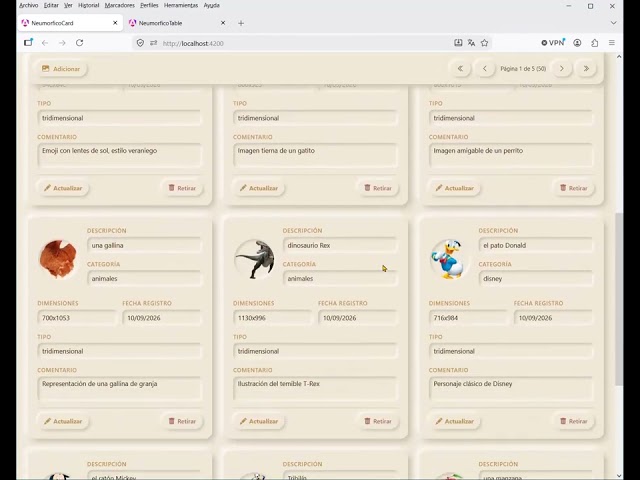Retirar the emoji con lentes de sol card
The height and width of the screenshot is (480, 640).
(182, 188)
